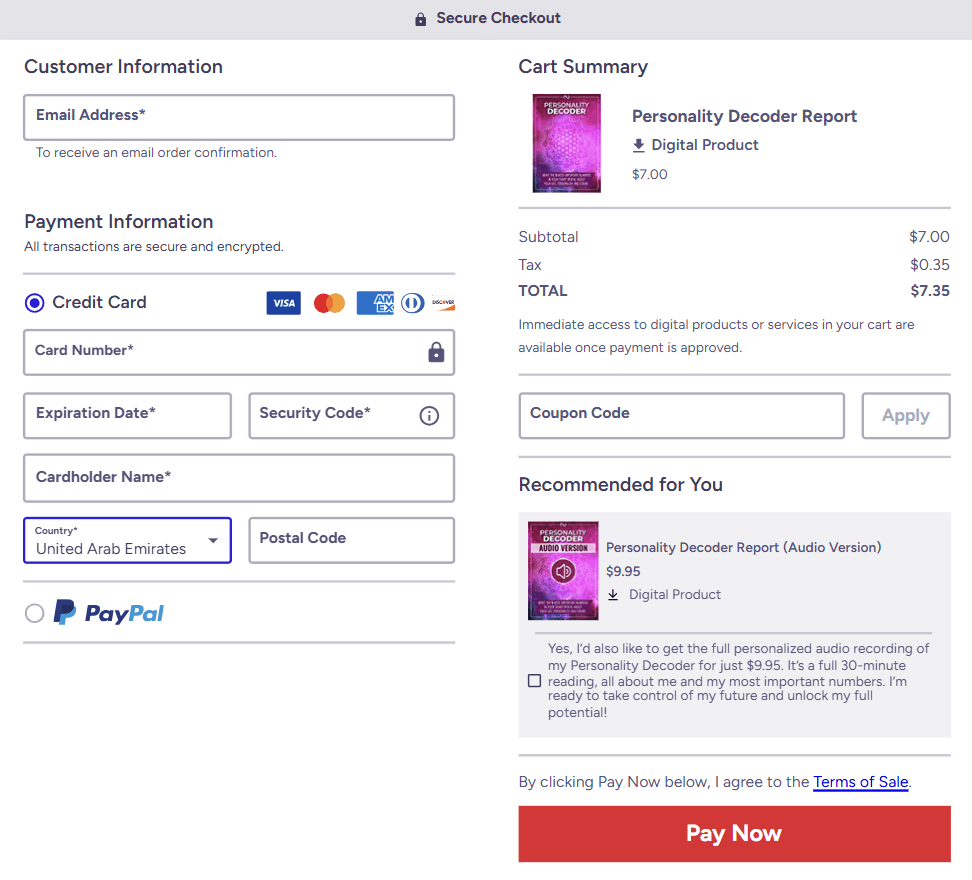Click the Apply coupon button
972x880 pixels.
click(x=905, y=415)
